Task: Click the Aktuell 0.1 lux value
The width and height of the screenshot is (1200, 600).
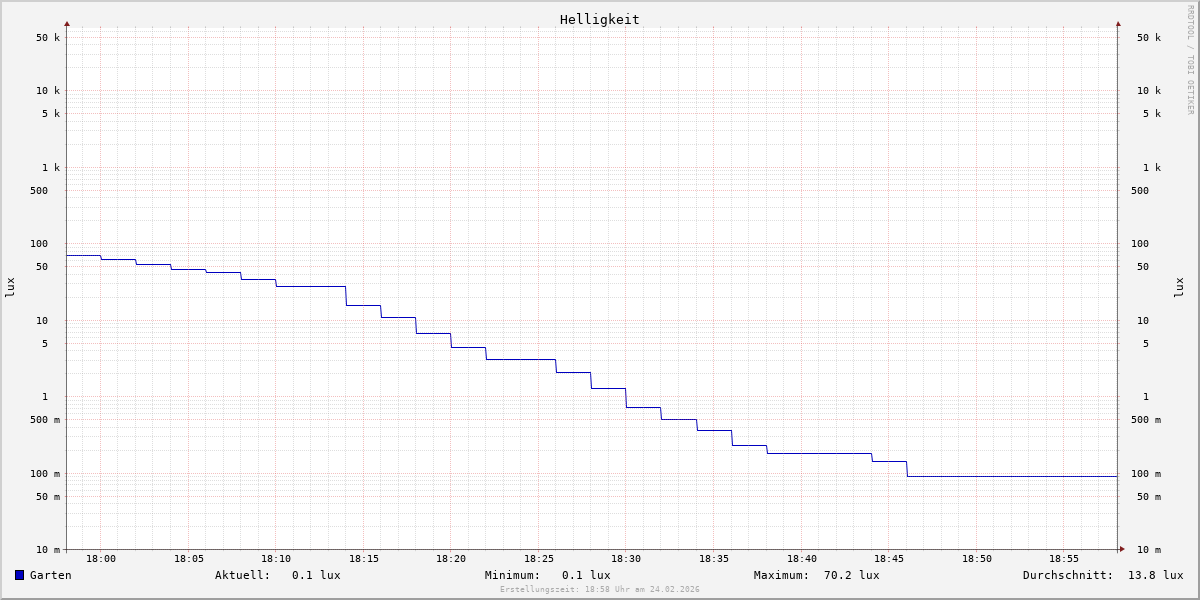Action: pos(315,575)
